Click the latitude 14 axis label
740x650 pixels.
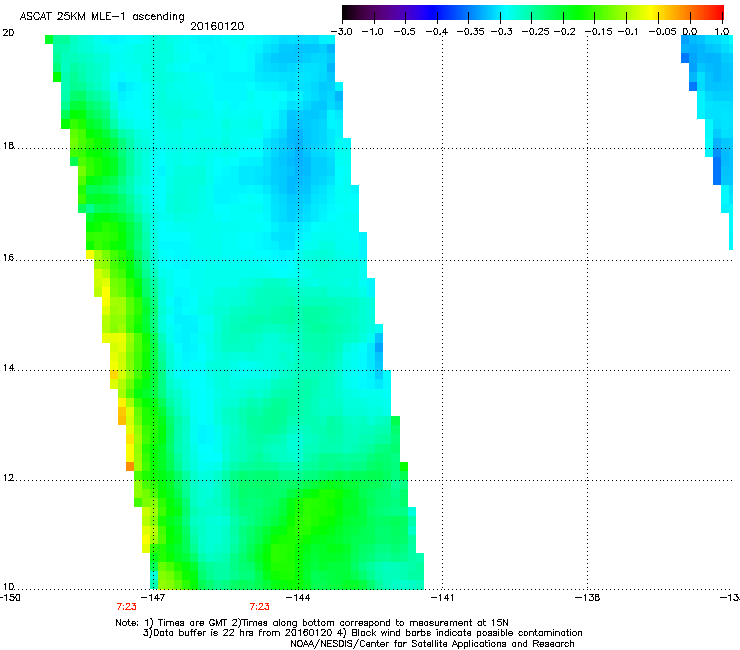(x=8, y=368)
